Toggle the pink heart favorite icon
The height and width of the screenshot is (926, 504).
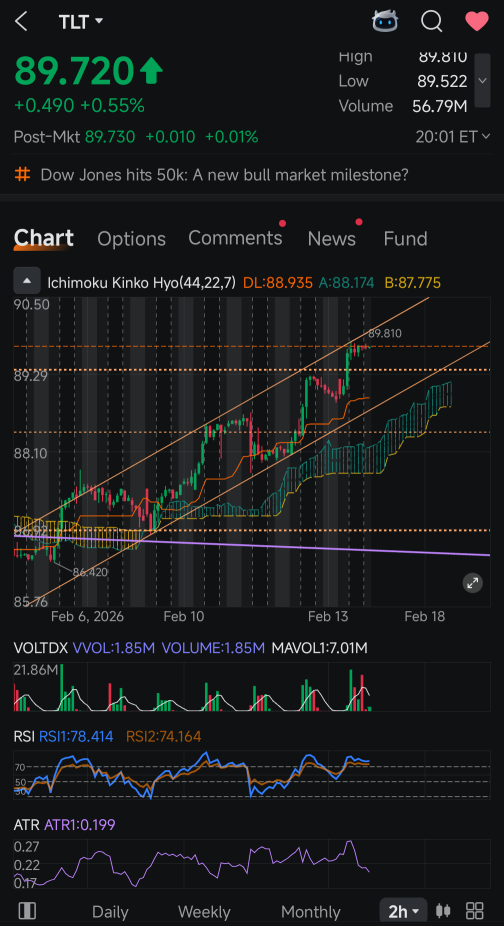tap(477, 22)
